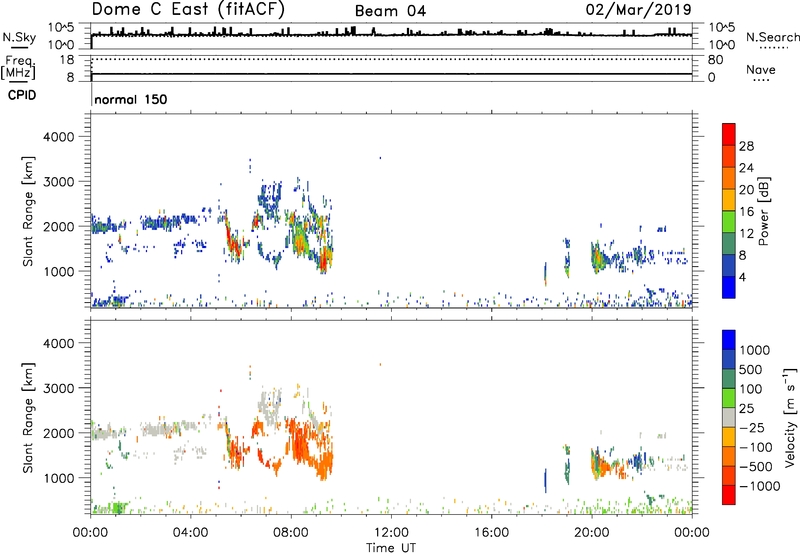Click the "04:00" time tick label

coord(190,533)
